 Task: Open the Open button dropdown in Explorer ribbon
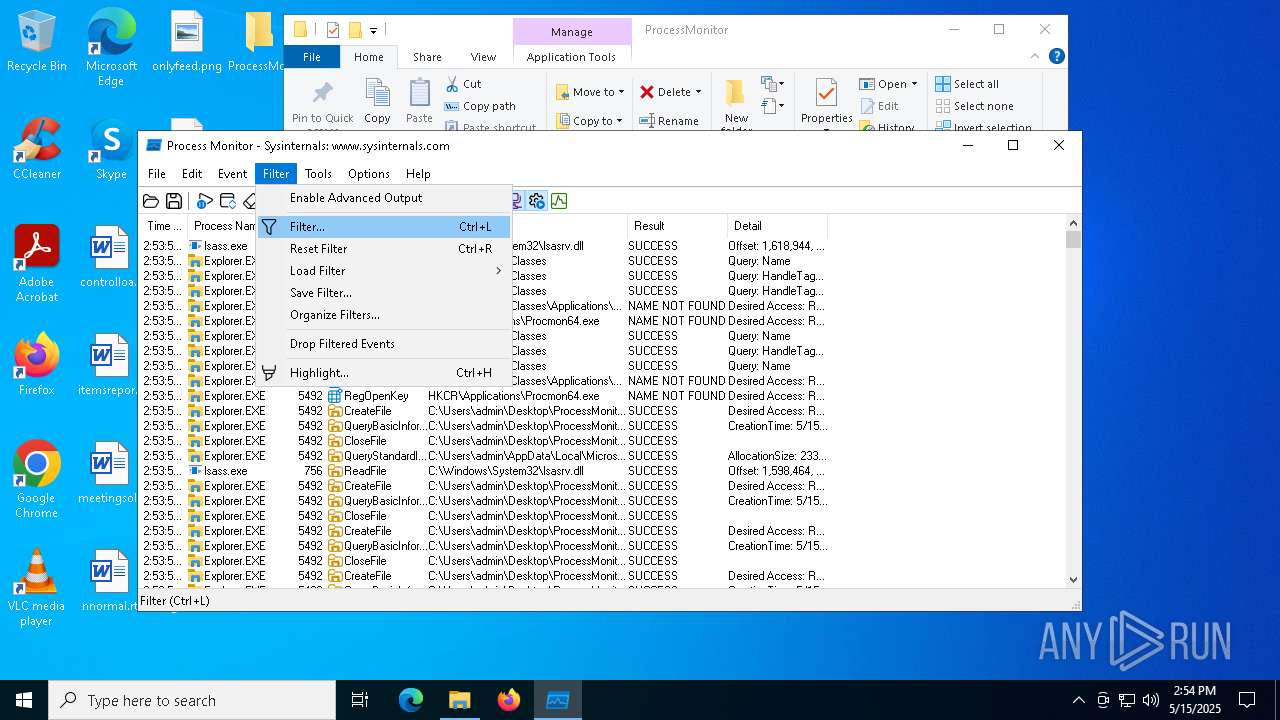[914, 84]
